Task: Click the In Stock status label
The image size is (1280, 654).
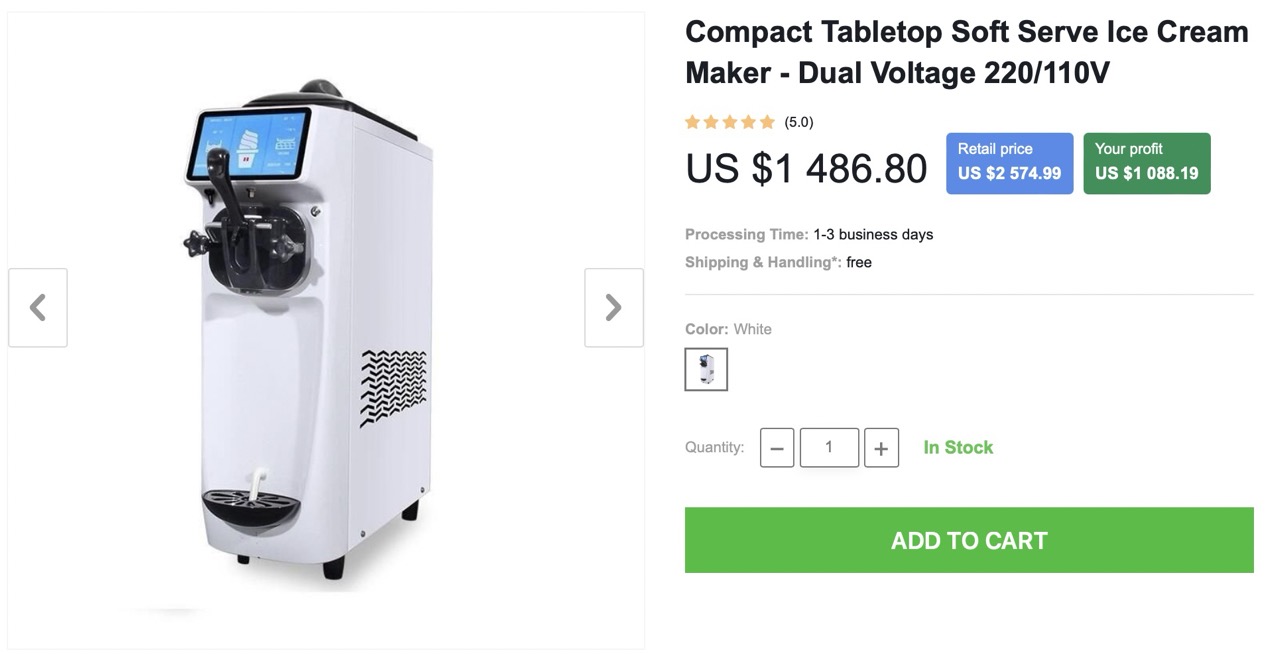Action: (x=958, y=447)
